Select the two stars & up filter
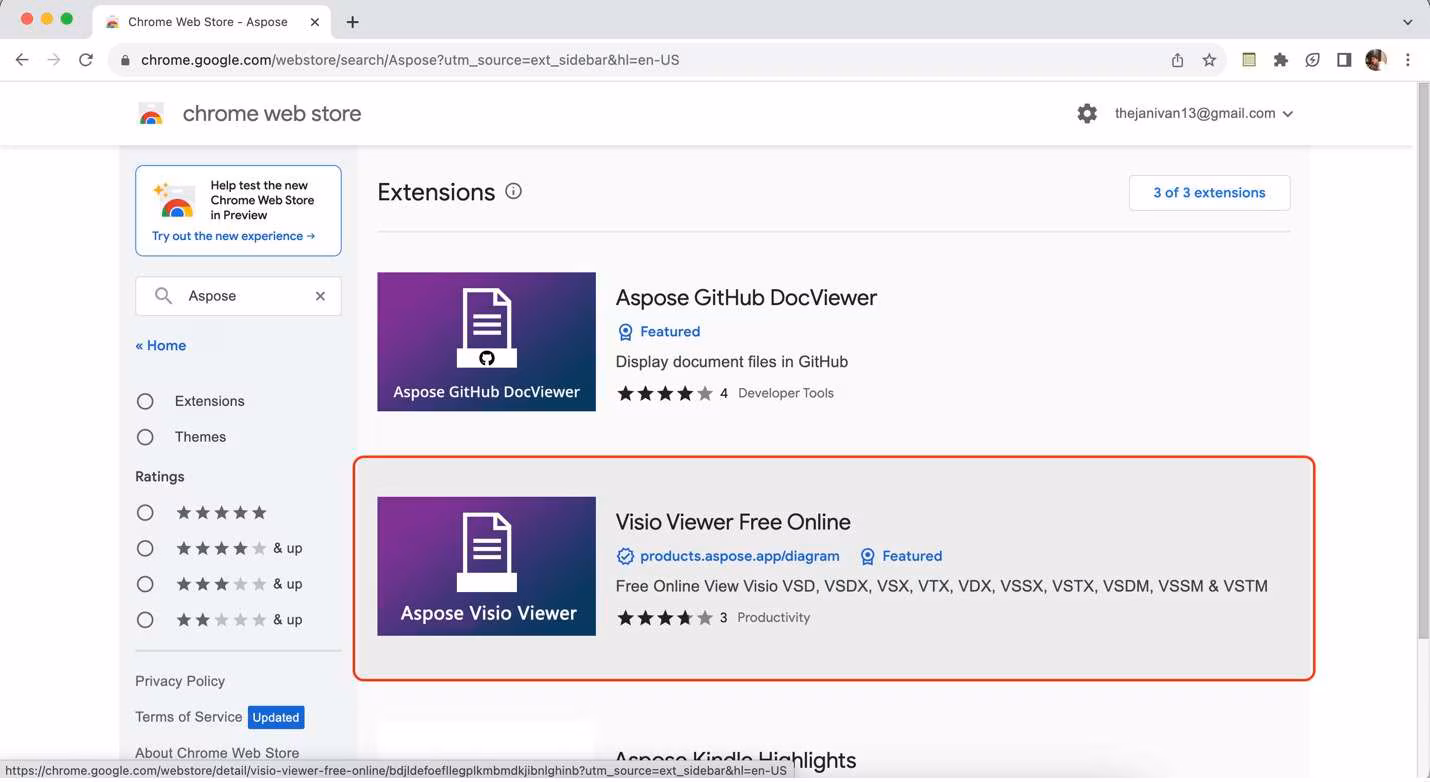The width and height of the screenshot is (1430, 782). click(x=145, y=620)
